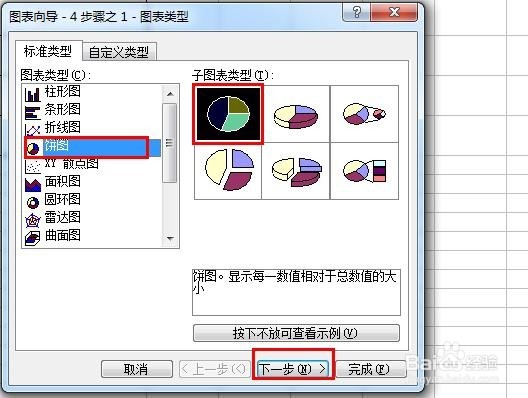This screenshot has width=528, height=398.
Task: Choose the bar-of-pie sub-chart thumbnail
Action: click(364, 171)
